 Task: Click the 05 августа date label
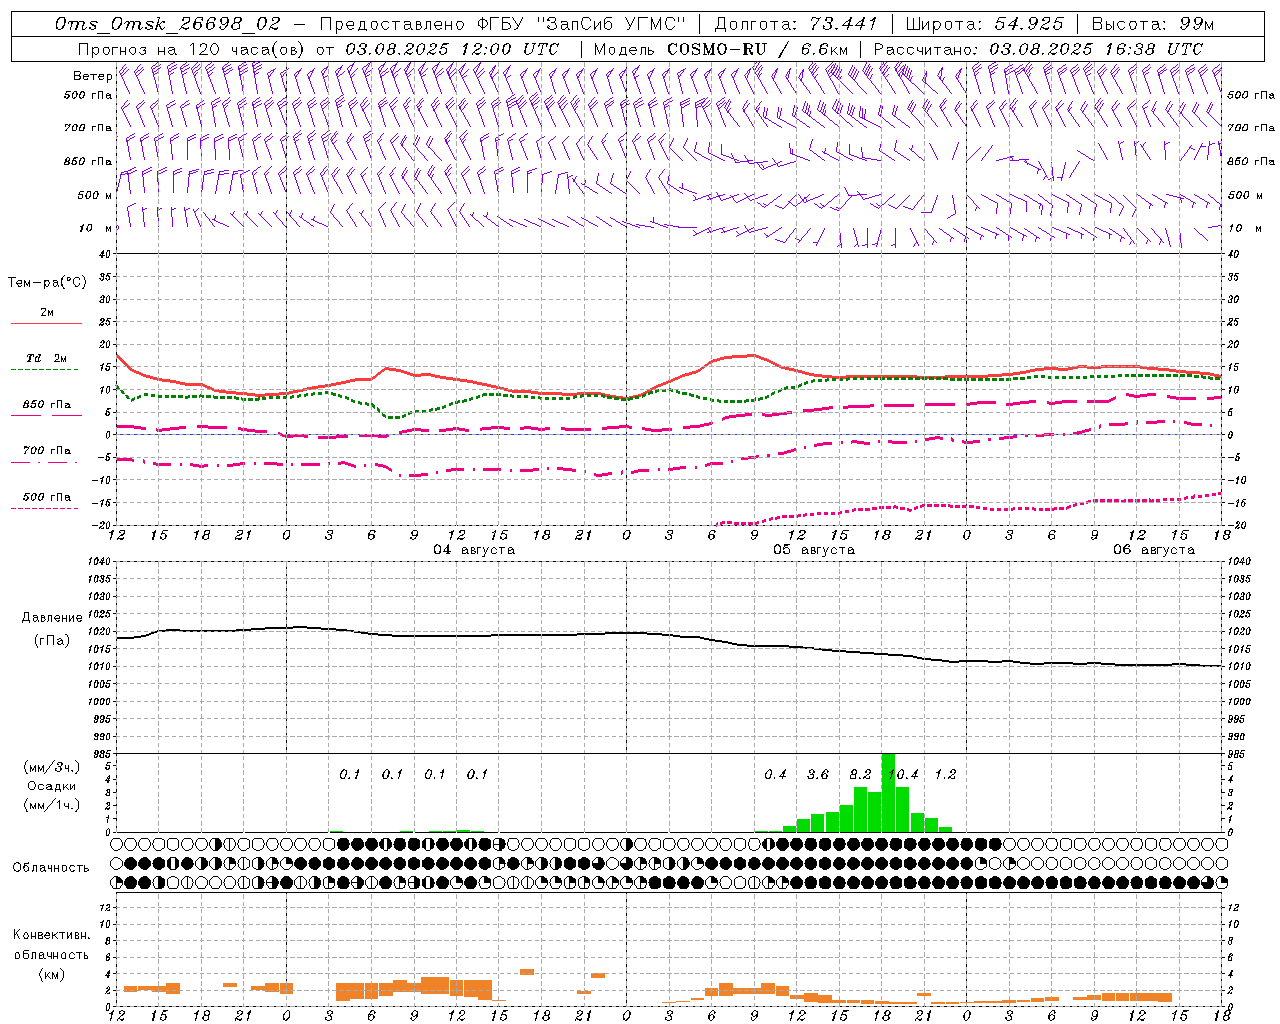pos(814,550)
